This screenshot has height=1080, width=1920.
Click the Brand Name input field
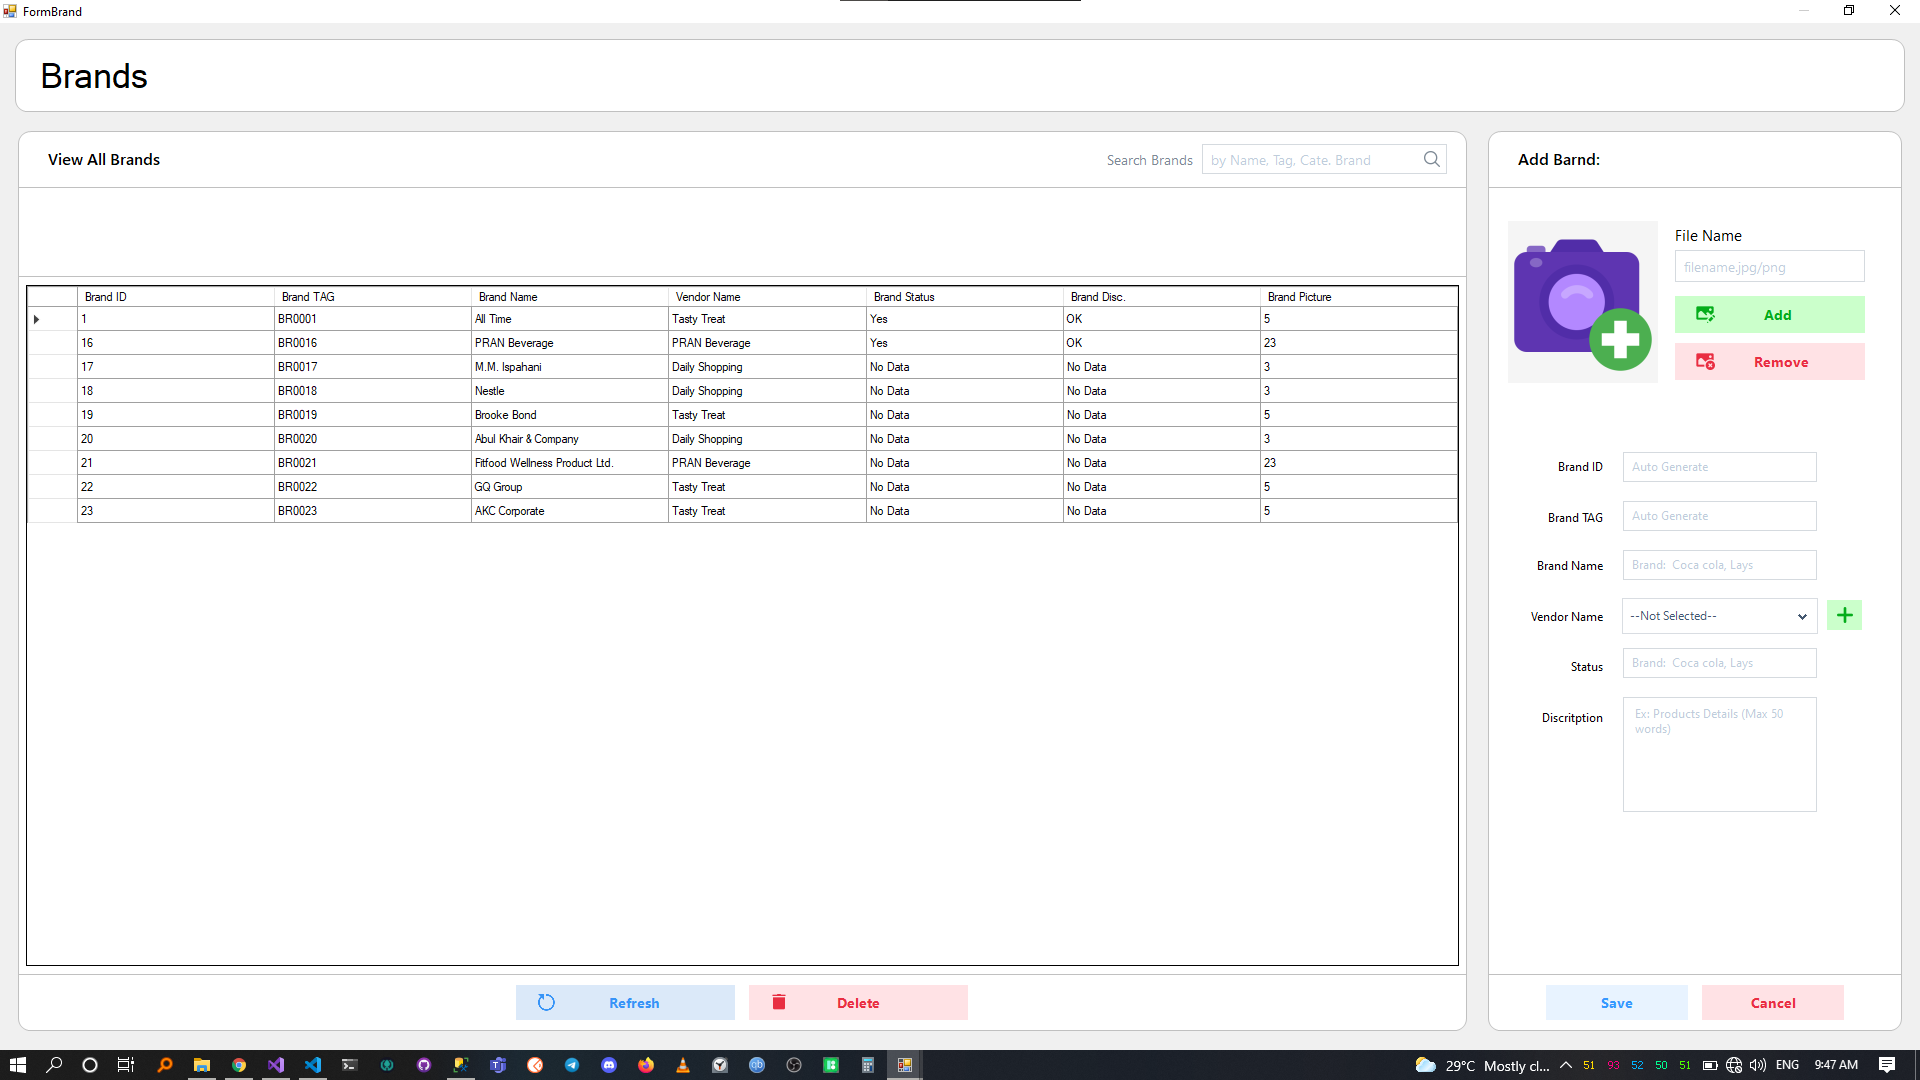1719,565
